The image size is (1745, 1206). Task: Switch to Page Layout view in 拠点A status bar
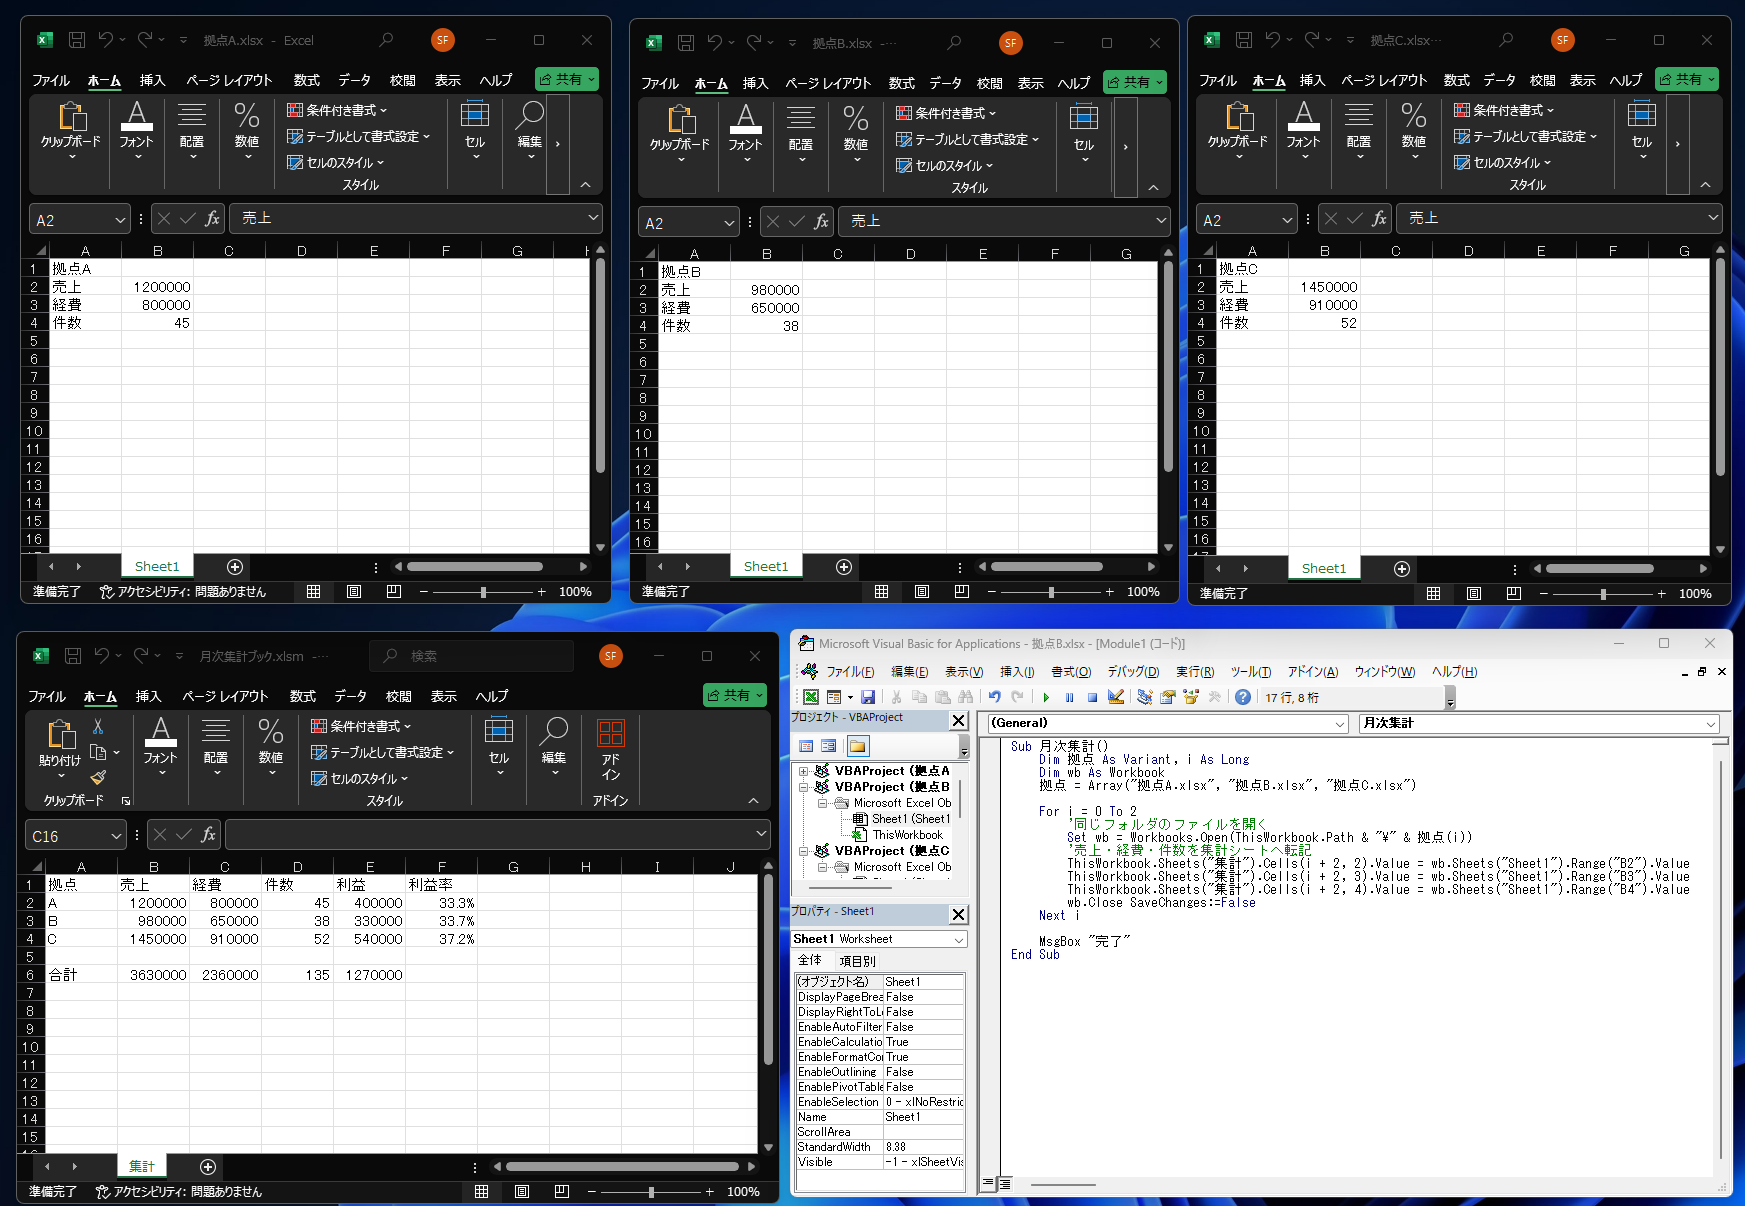[354, 592]
